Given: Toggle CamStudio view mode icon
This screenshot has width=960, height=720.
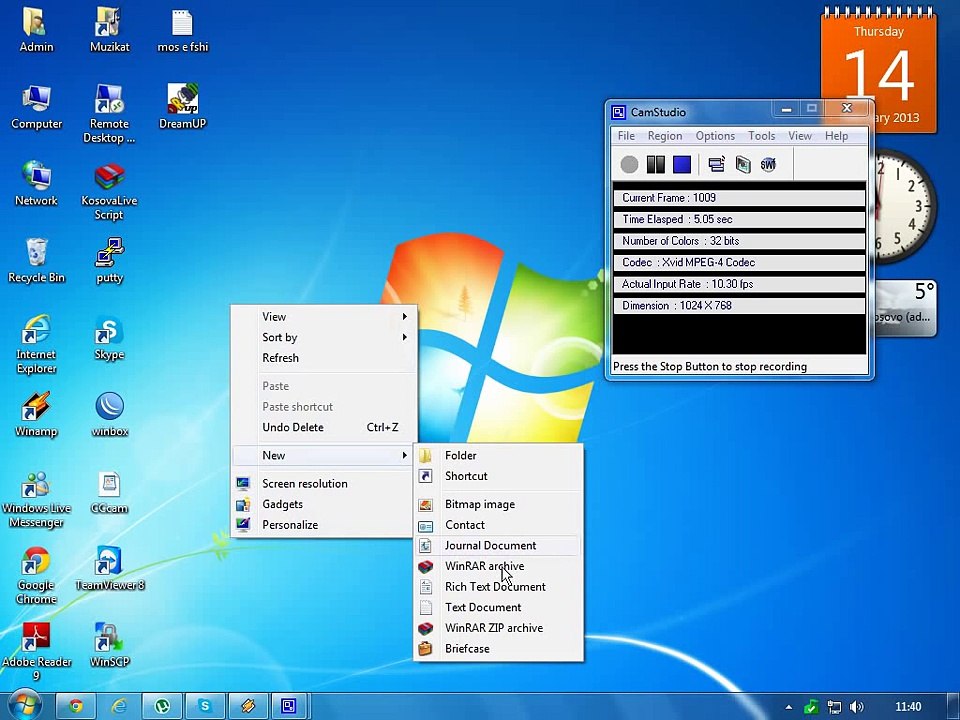Looking at the screenshot, I should [x=716, y=164].
